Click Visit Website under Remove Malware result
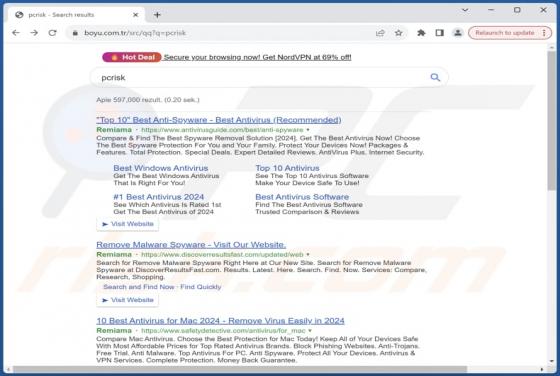This screenshot has width=560, height=376. click(128, 300)
